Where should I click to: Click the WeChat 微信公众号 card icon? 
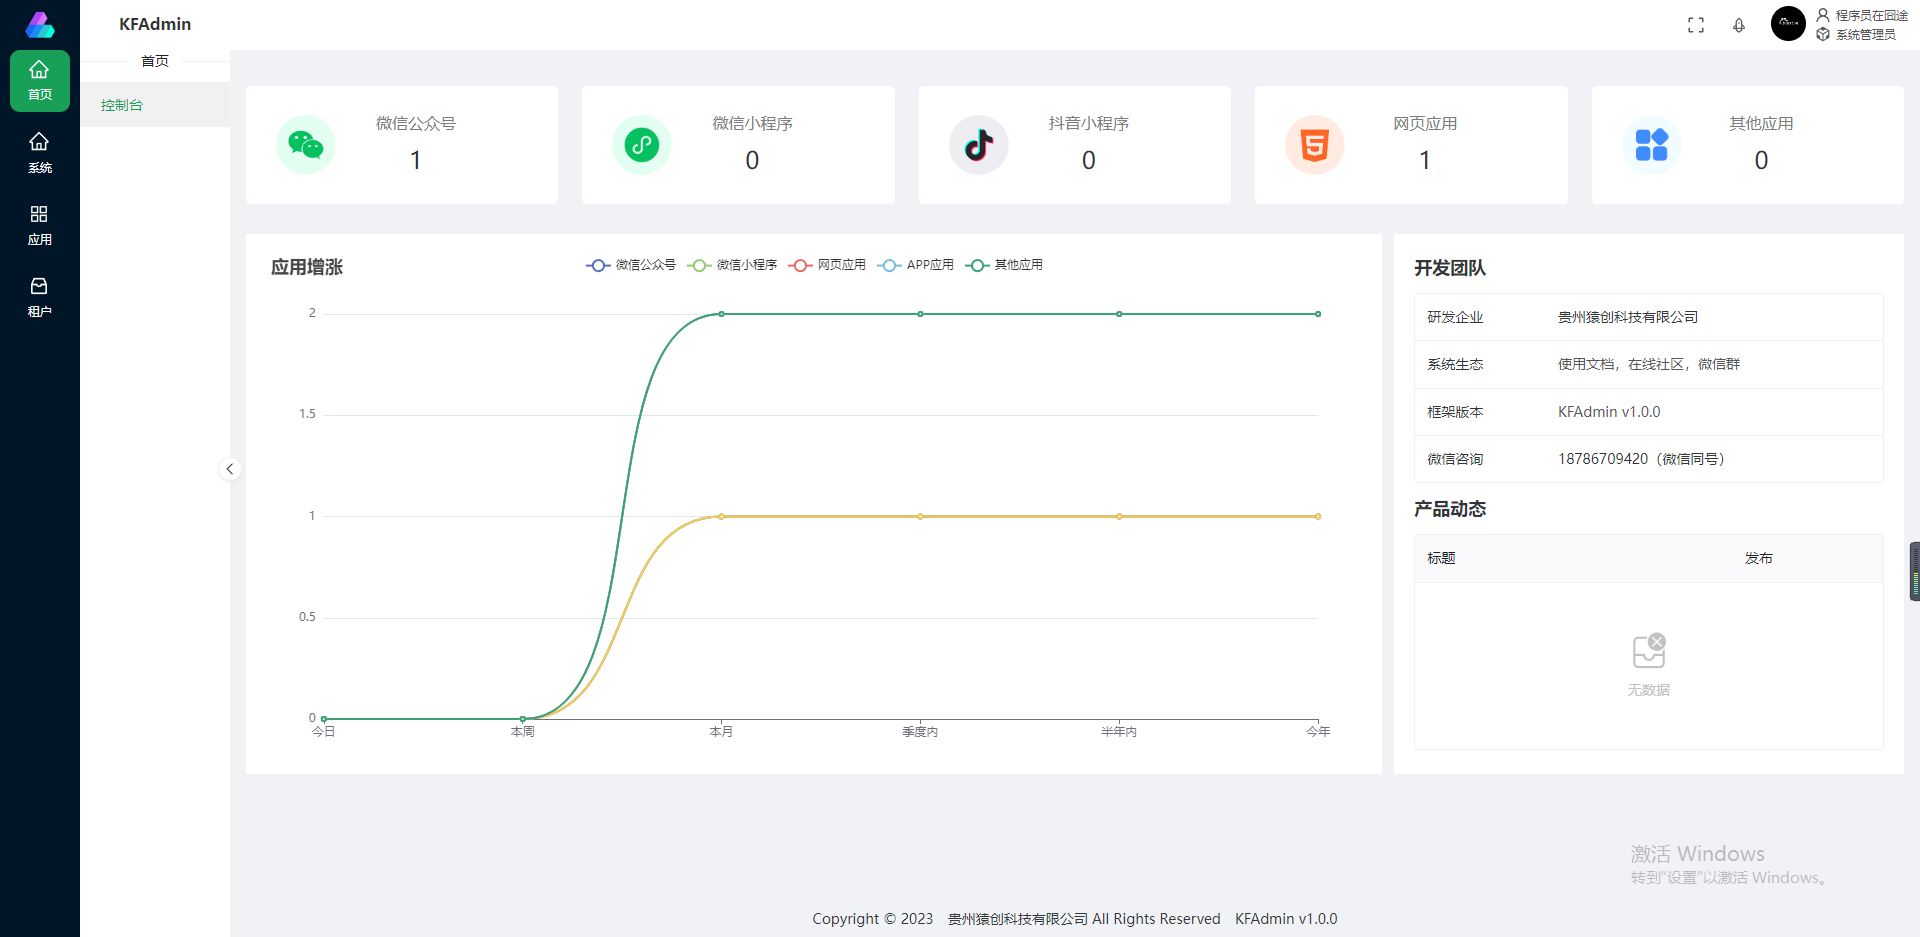click(305, 145)
